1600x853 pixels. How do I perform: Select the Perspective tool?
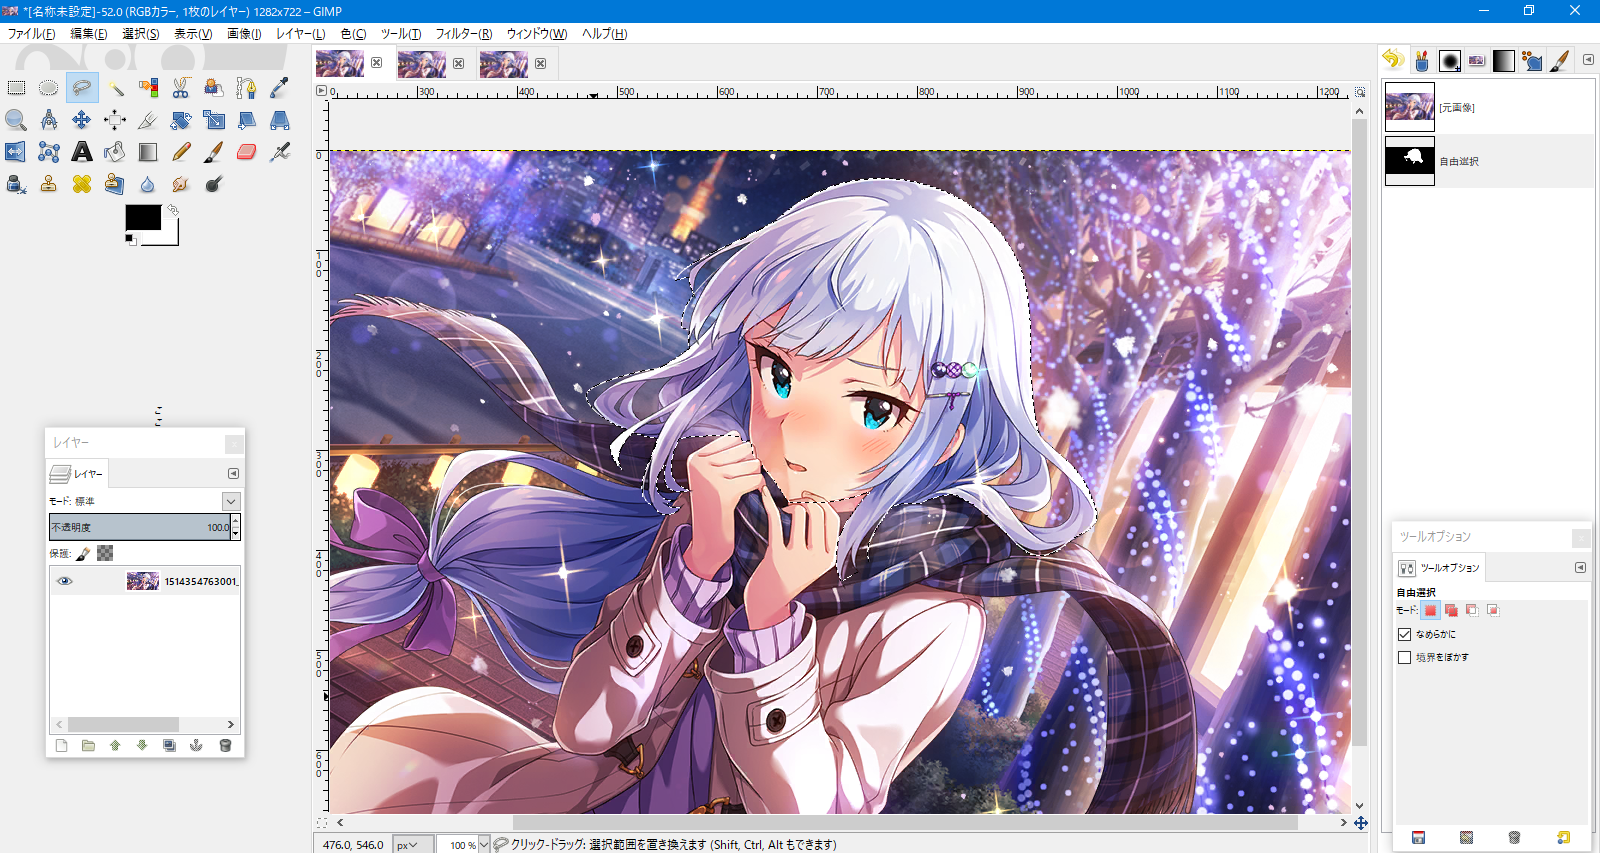pos(280,120)
